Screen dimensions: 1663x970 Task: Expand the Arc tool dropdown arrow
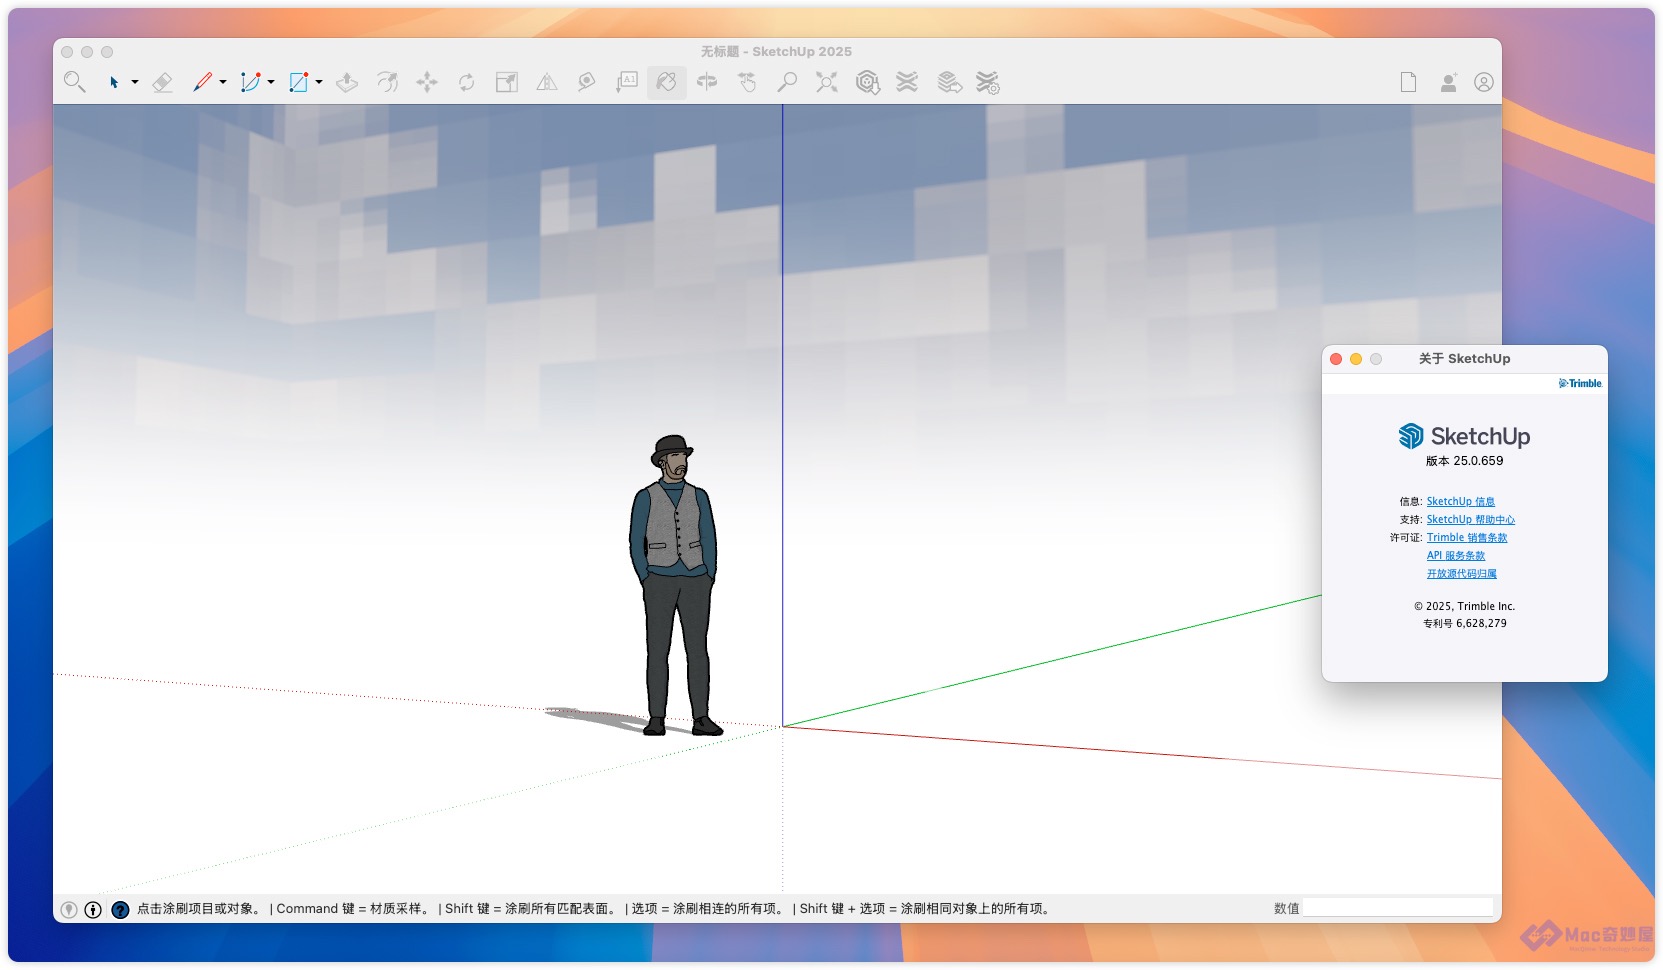271,82
